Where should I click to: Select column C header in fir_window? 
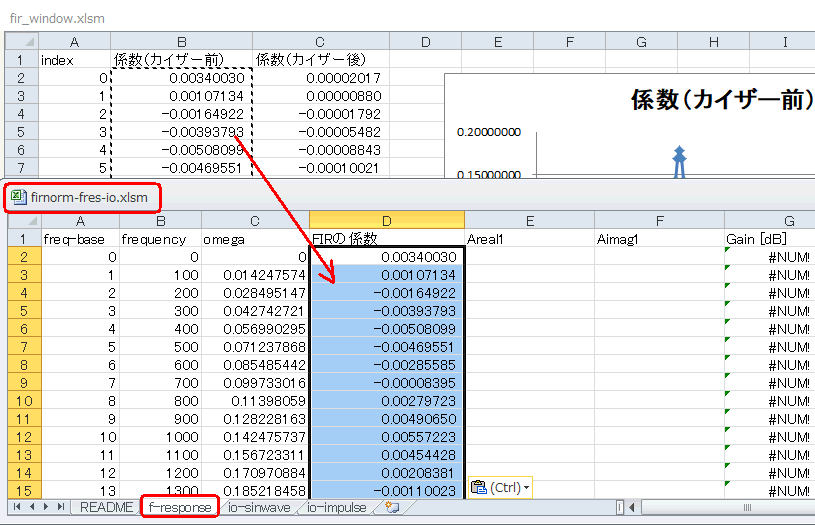[321, 42]
